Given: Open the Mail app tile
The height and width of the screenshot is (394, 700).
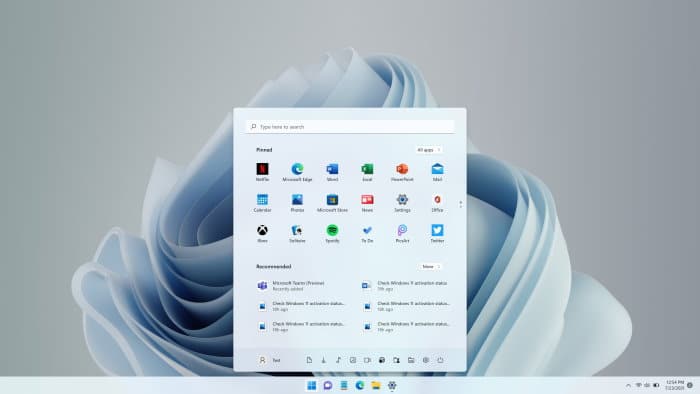Looking at the screenshot, I should (x=437, y=172).
